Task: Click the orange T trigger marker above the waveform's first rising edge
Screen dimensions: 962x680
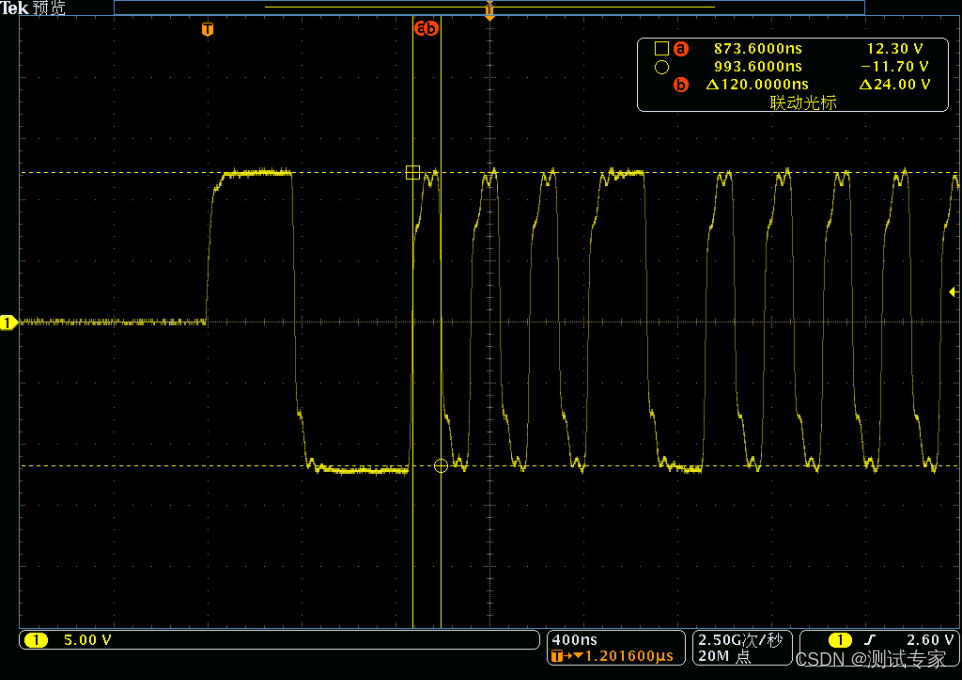Action: (207, 29)
